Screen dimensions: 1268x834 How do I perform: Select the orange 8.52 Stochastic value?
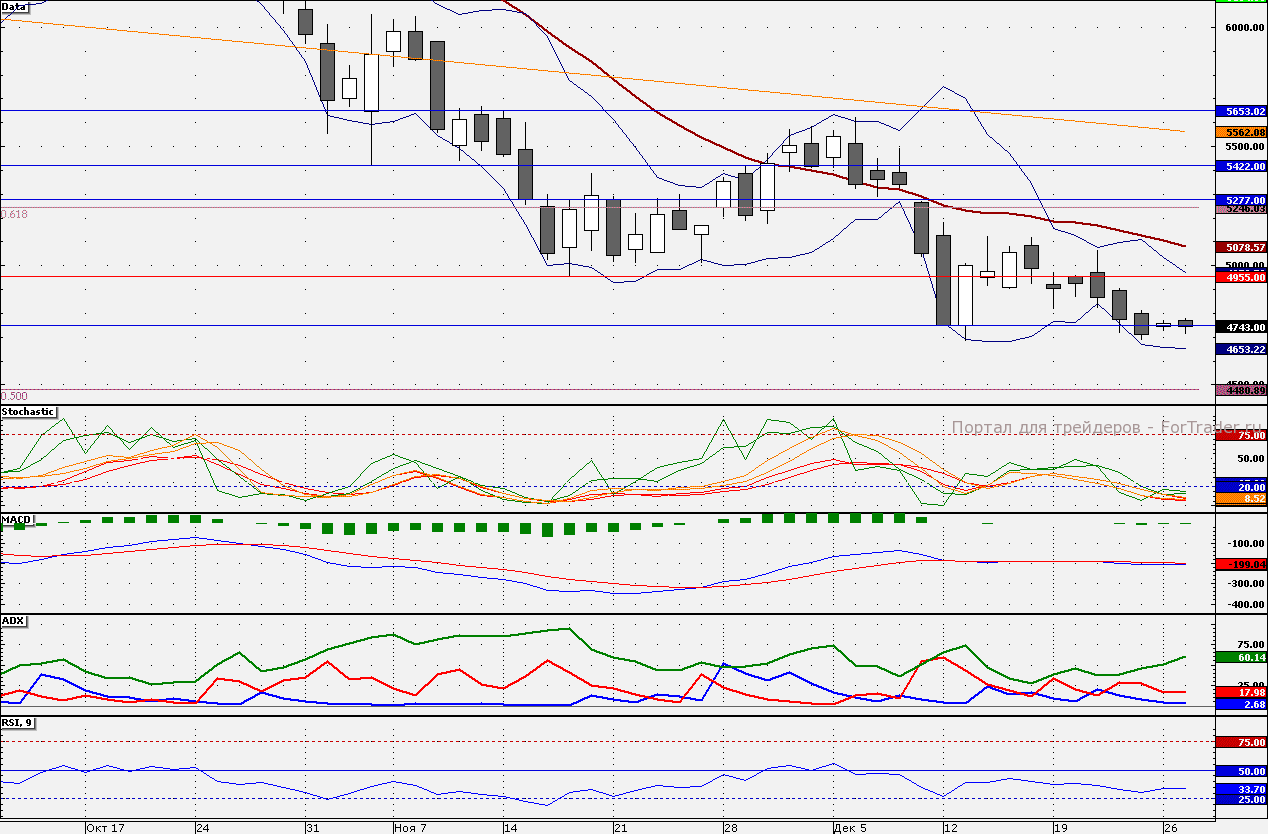(x=1241, y=497)
